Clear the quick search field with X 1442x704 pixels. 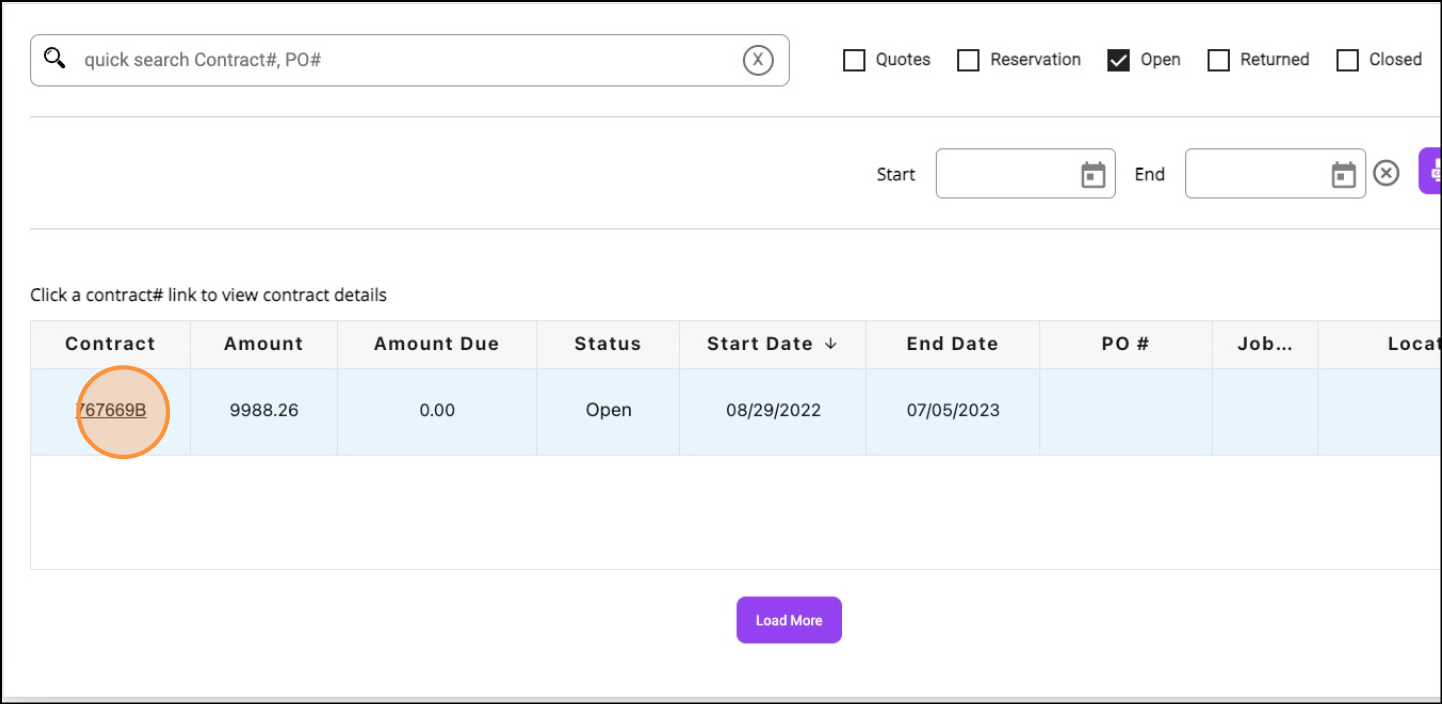click(x=758, y=60)
